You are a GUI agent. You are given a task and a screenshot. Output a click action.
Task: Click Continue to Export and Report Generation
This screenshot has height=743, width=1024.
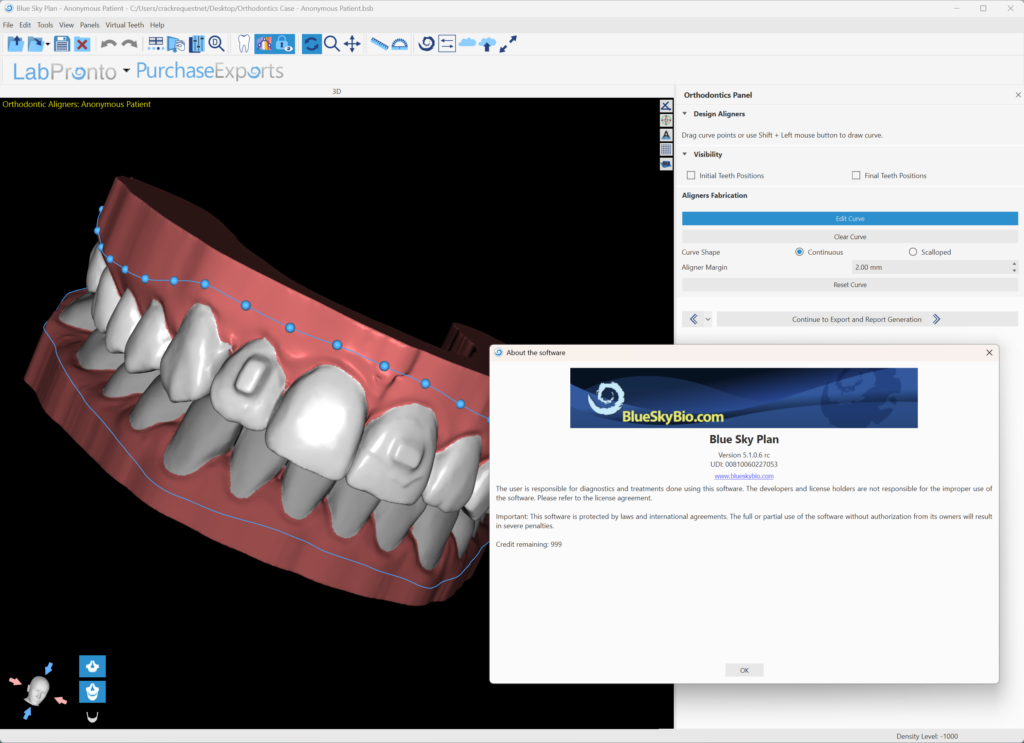pos(867,319)
